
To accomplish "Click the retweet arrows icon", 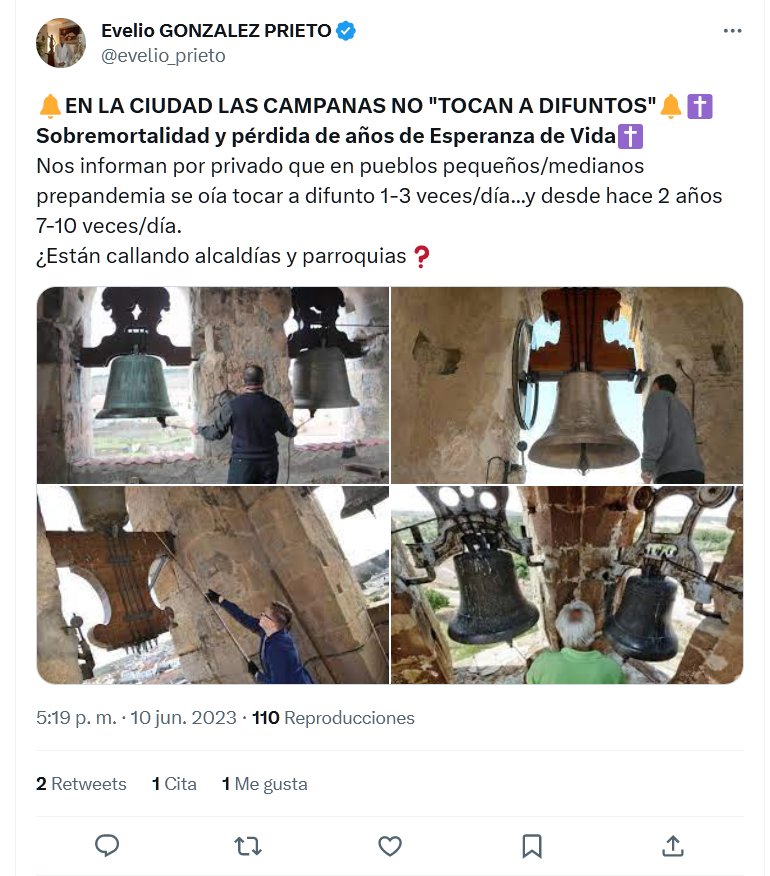I will [x=248, y=846].
